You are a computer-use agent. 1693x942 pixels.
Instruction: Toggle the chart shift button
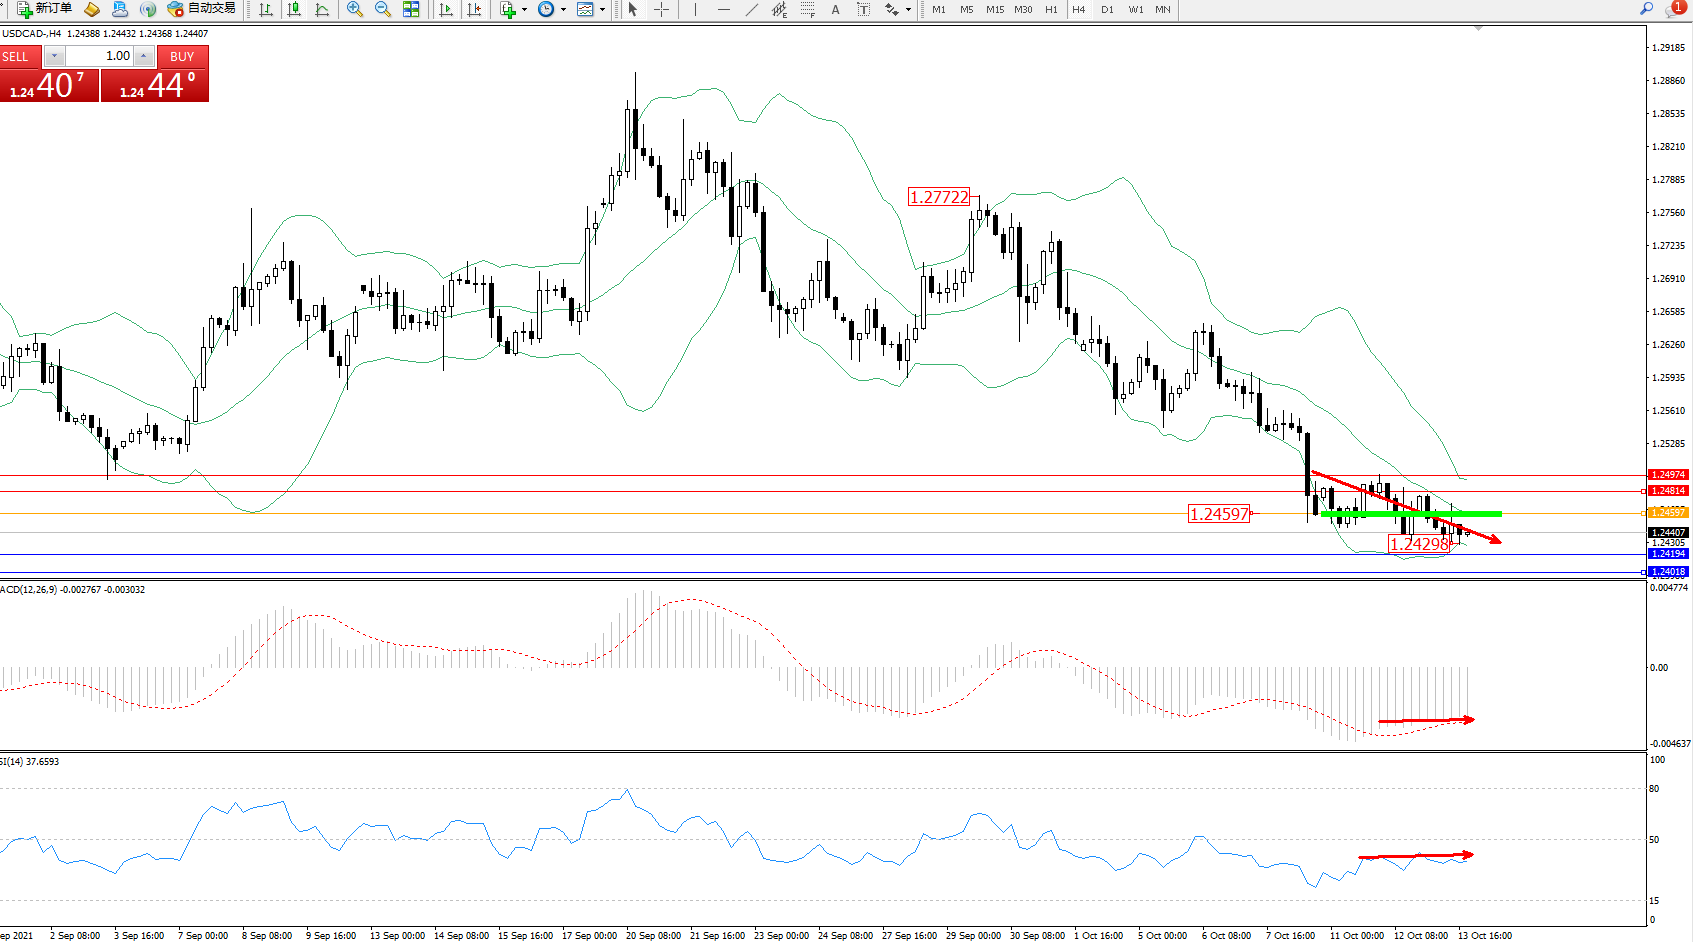click(x=474, y=9)
